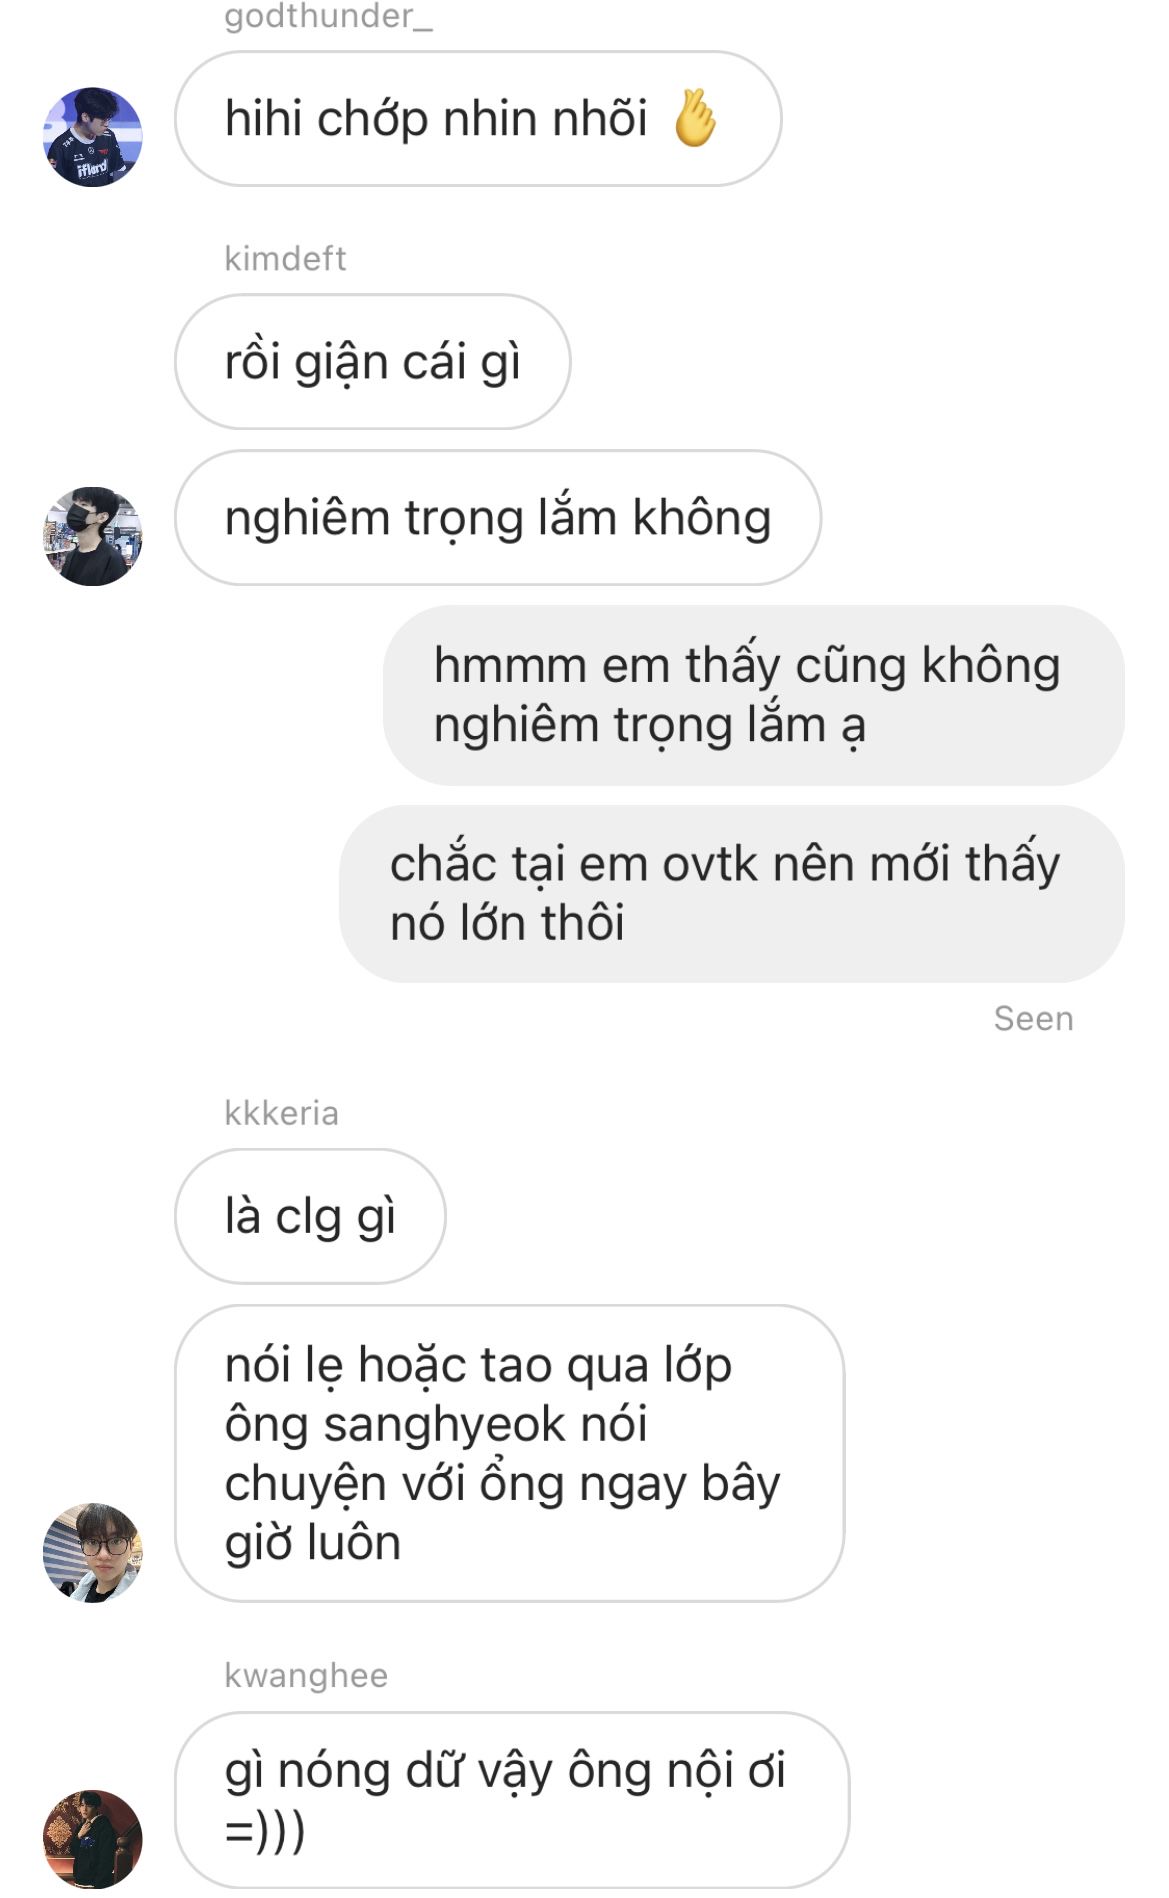Open kkkeria's avatar with glasses
Image resolution: width=1169 pixels, height=1898 pixels.
pos(93,1552)
